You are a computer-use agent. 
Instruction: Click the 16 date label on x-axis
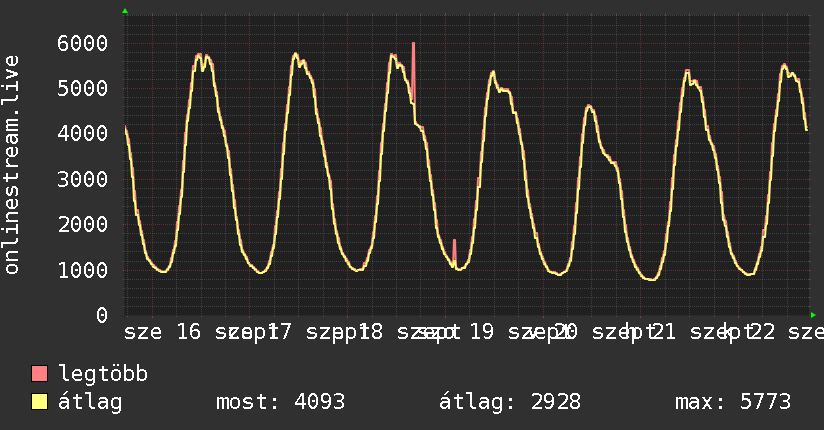[x=189, y=332]
